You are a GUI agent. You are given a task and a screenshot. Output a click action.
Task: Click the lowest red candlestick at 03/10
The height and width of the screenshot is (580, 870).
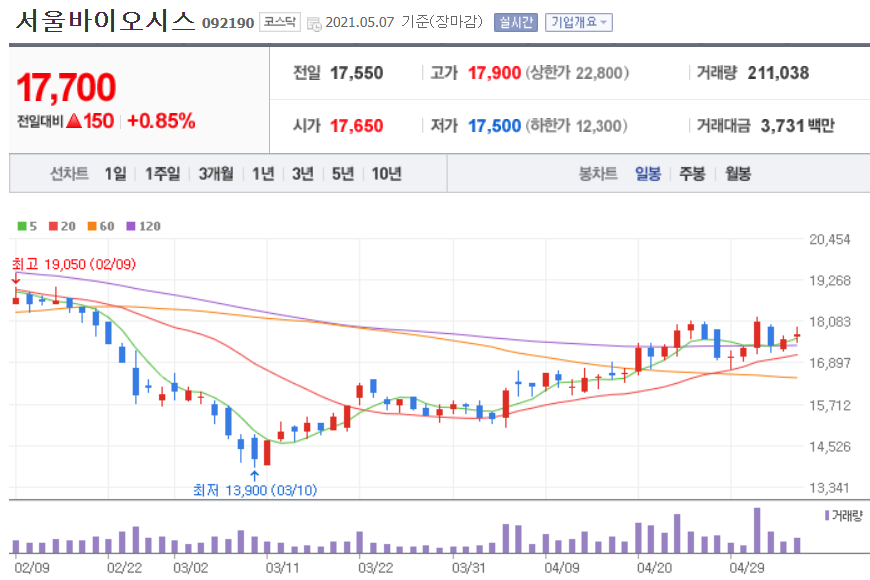[267, 452]
